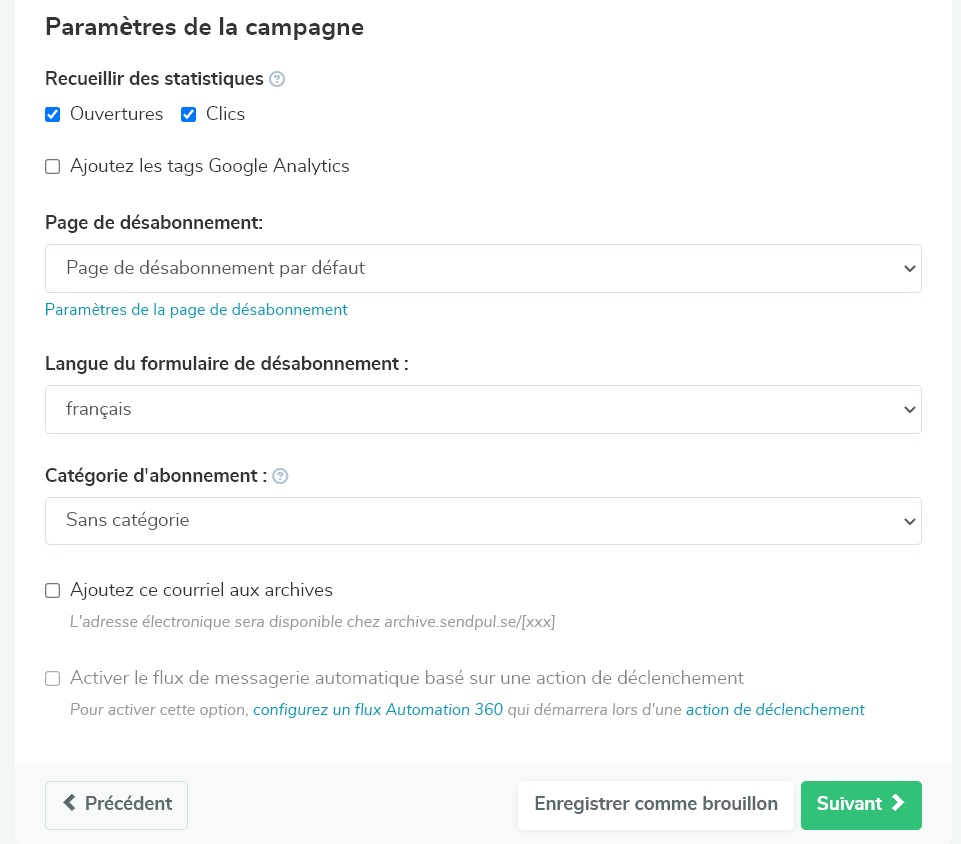Click right chevron icon on Suivant
The height and width of the screenshot is (844, 961).
point(897,803)
